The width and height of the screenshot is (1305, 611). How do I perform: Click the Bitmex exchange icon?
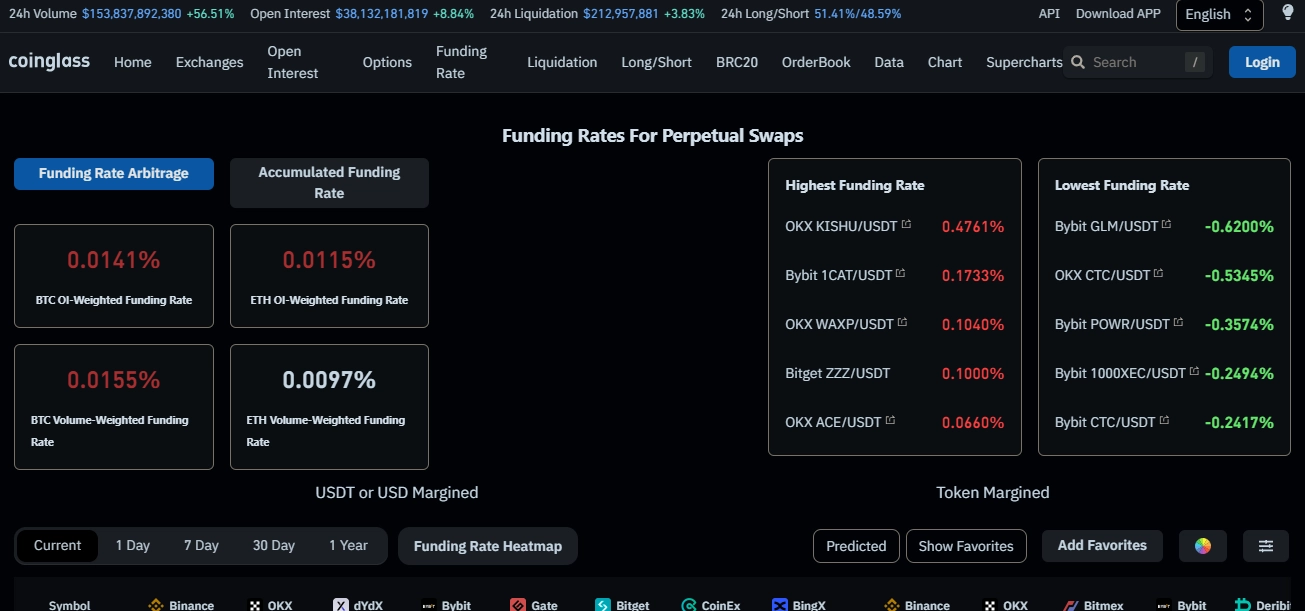(1070, 605)
